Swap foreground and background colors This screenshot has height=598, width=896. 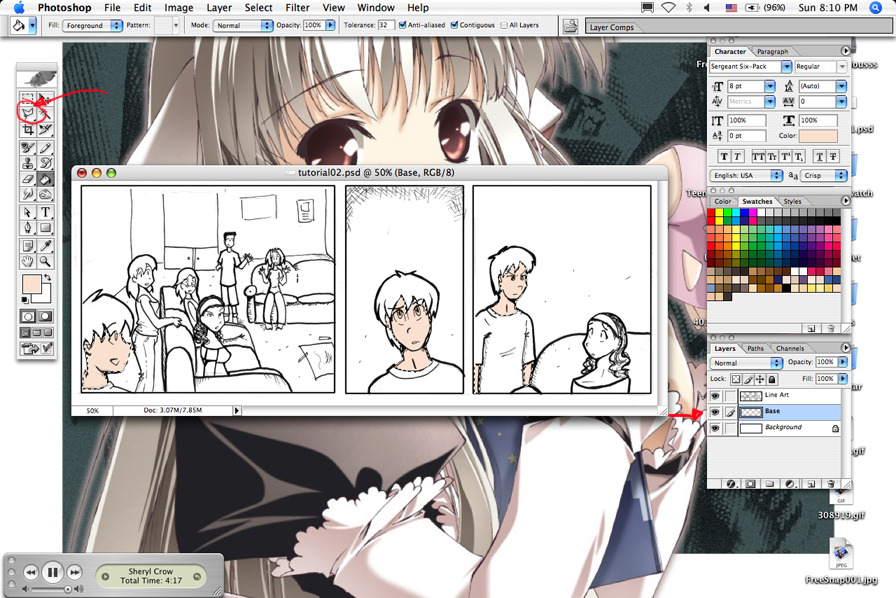47,277
